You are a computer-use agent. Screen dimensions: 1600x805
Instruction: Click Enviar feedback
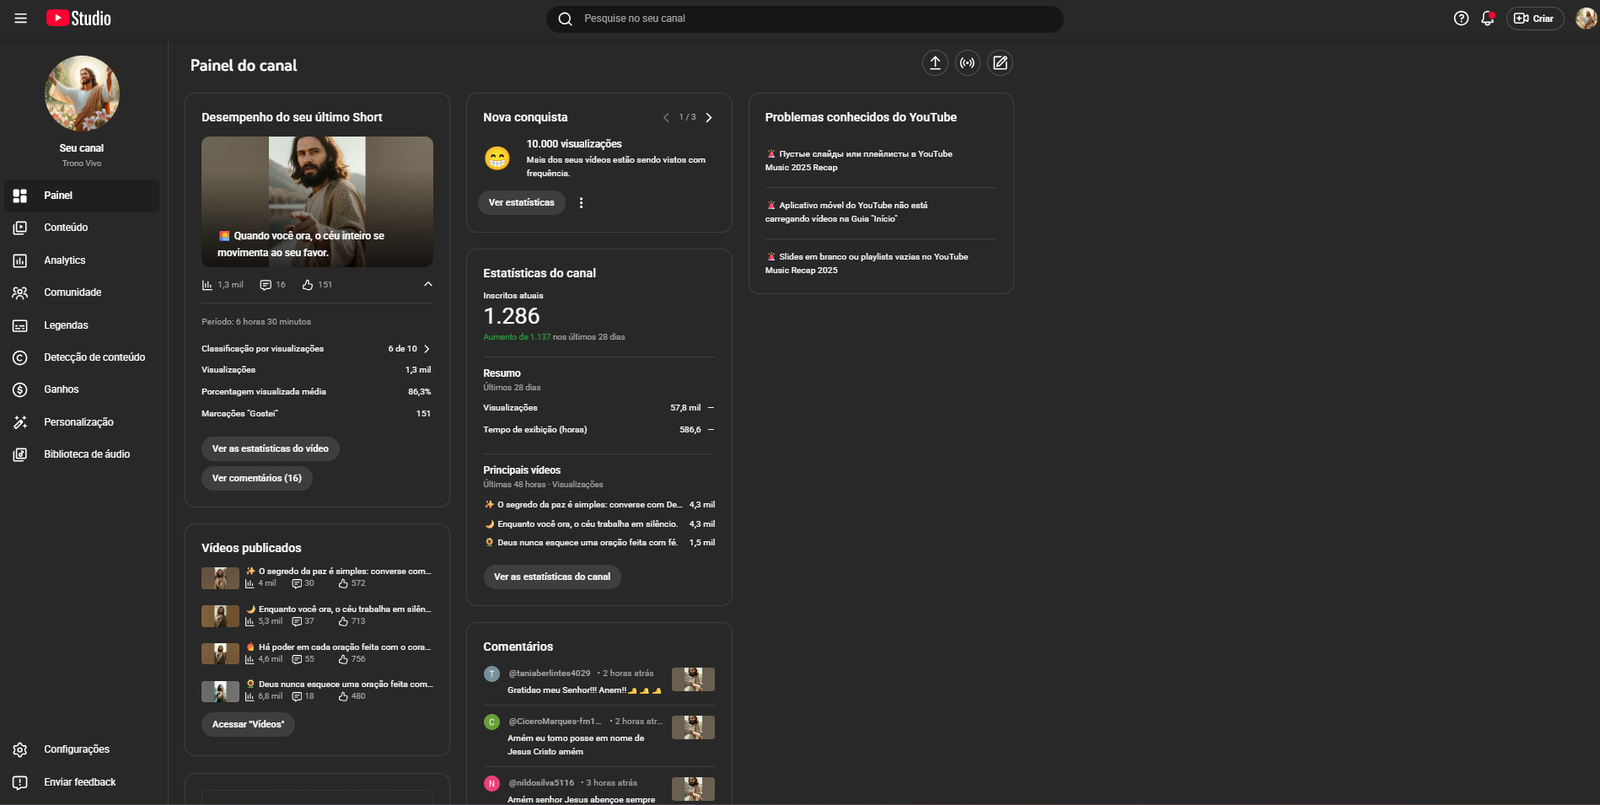[82, 782]
